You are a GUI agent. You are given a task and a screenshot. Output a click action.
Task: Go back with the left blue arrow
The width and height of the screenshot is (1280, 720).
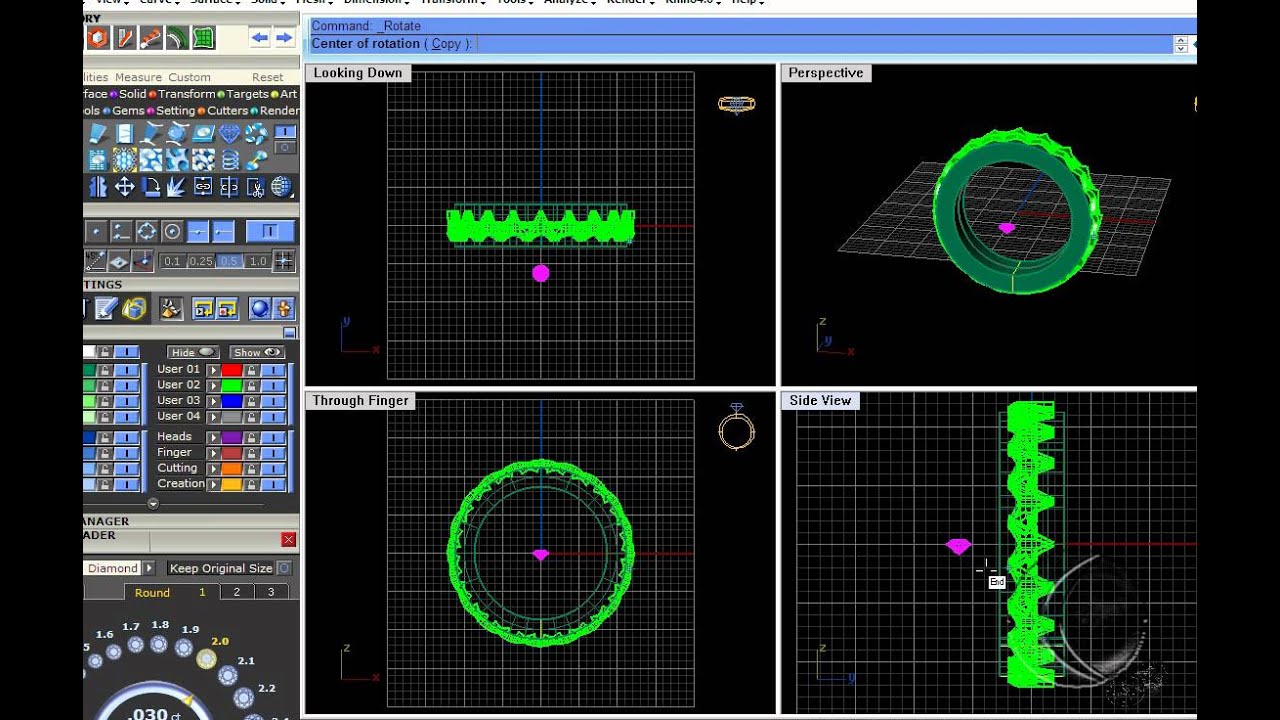click(x=260, y=38)
